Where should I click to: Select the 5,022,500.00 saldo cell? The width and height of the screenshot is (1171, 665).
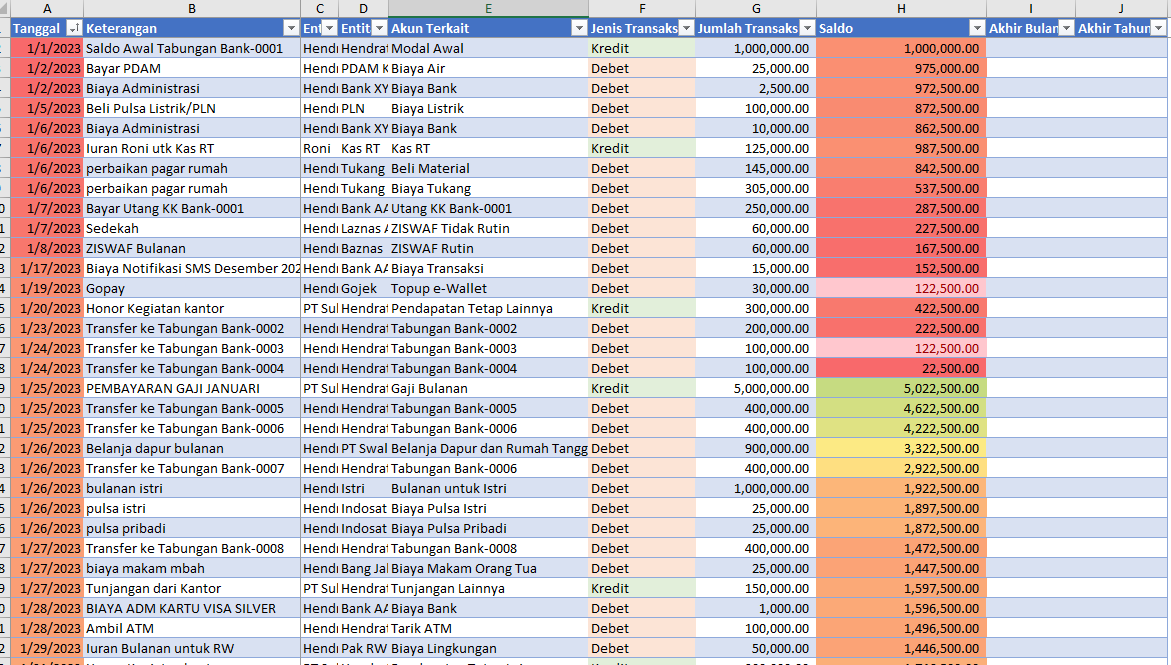901,389
